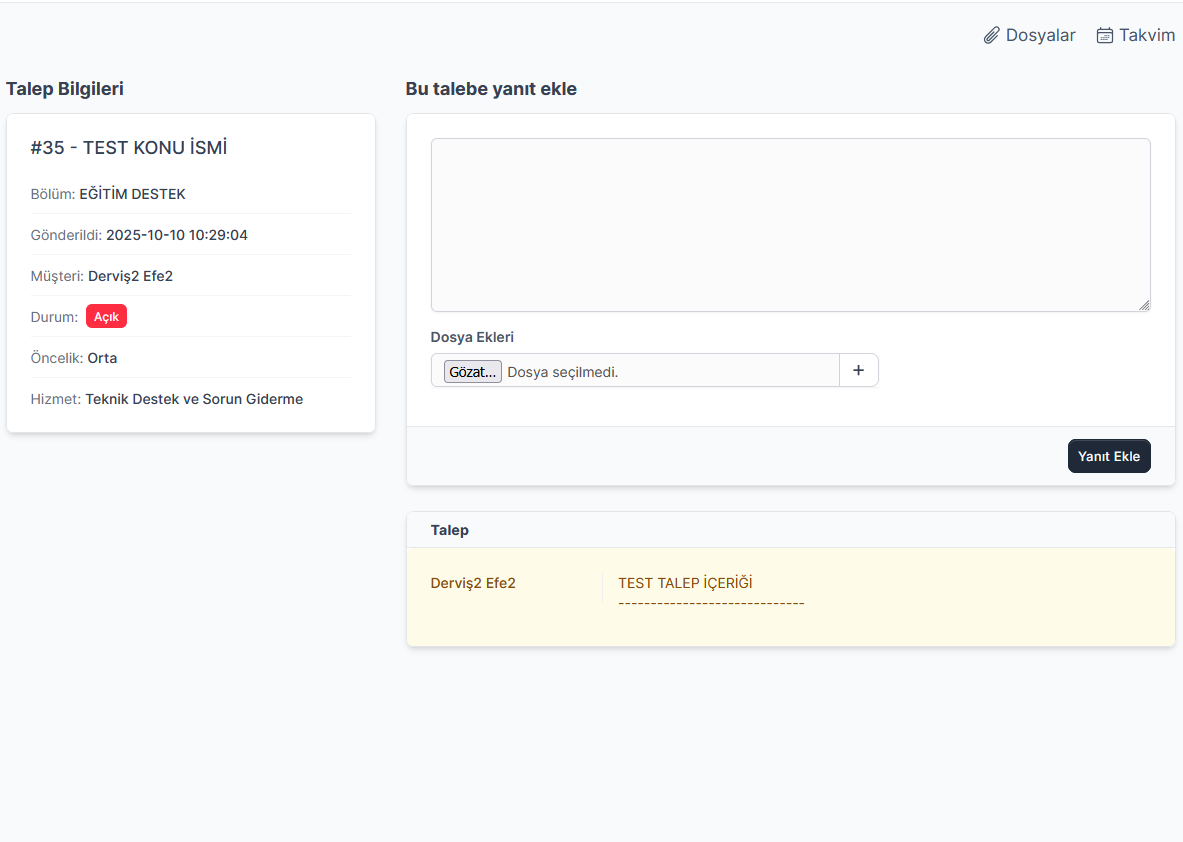Image resolution: width=1183 pixels, height=842 pixels.
Task: Click the paperclip icon beside Dosyalar
Action: (x=991, y=36)
